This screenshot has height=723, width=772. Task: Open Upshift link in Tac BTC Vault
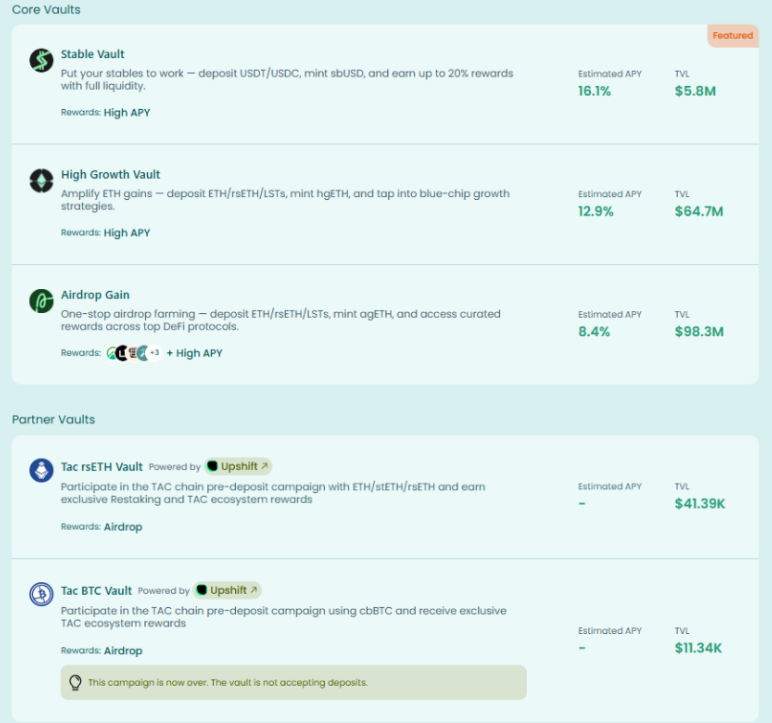point(227,590)
